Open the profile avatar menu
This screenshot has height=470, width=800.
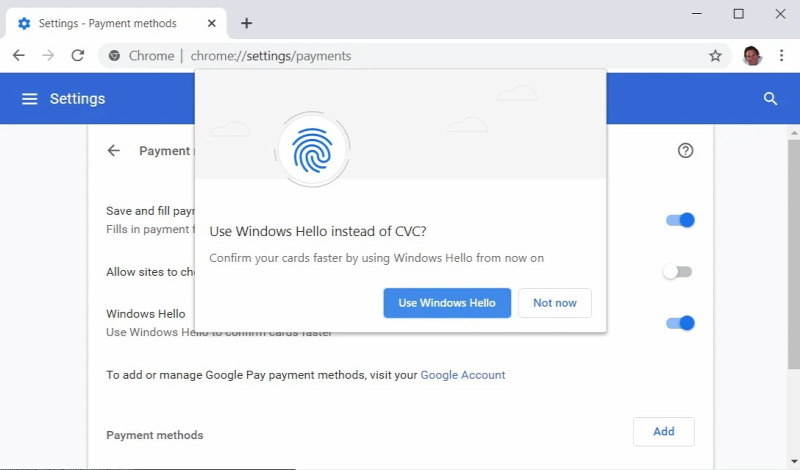pyautogui.click(x=752, y=56)
